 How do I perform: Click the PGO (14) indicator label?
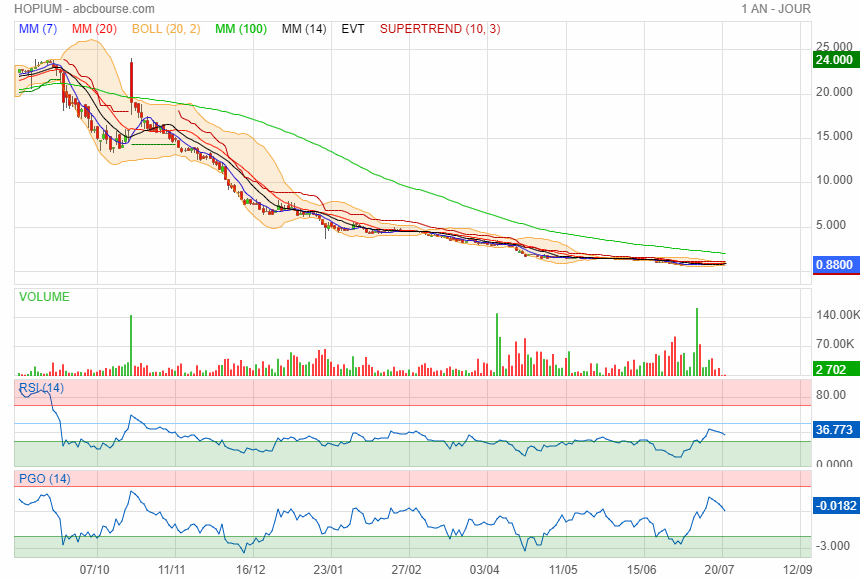tap(45, 478)
